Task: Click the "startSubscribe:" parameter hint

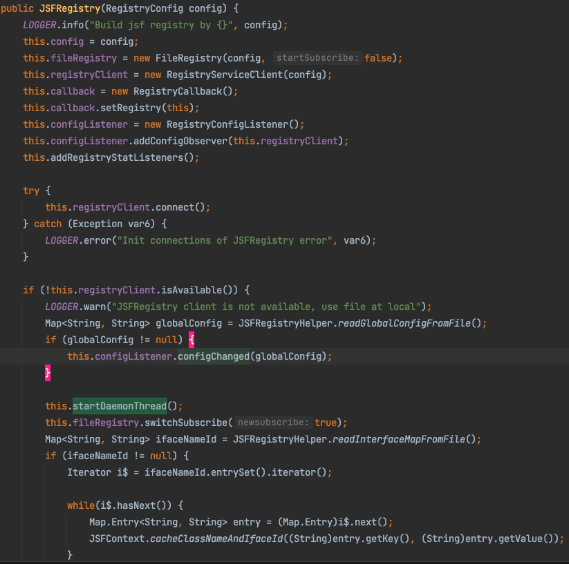Action: pos(318,58)
